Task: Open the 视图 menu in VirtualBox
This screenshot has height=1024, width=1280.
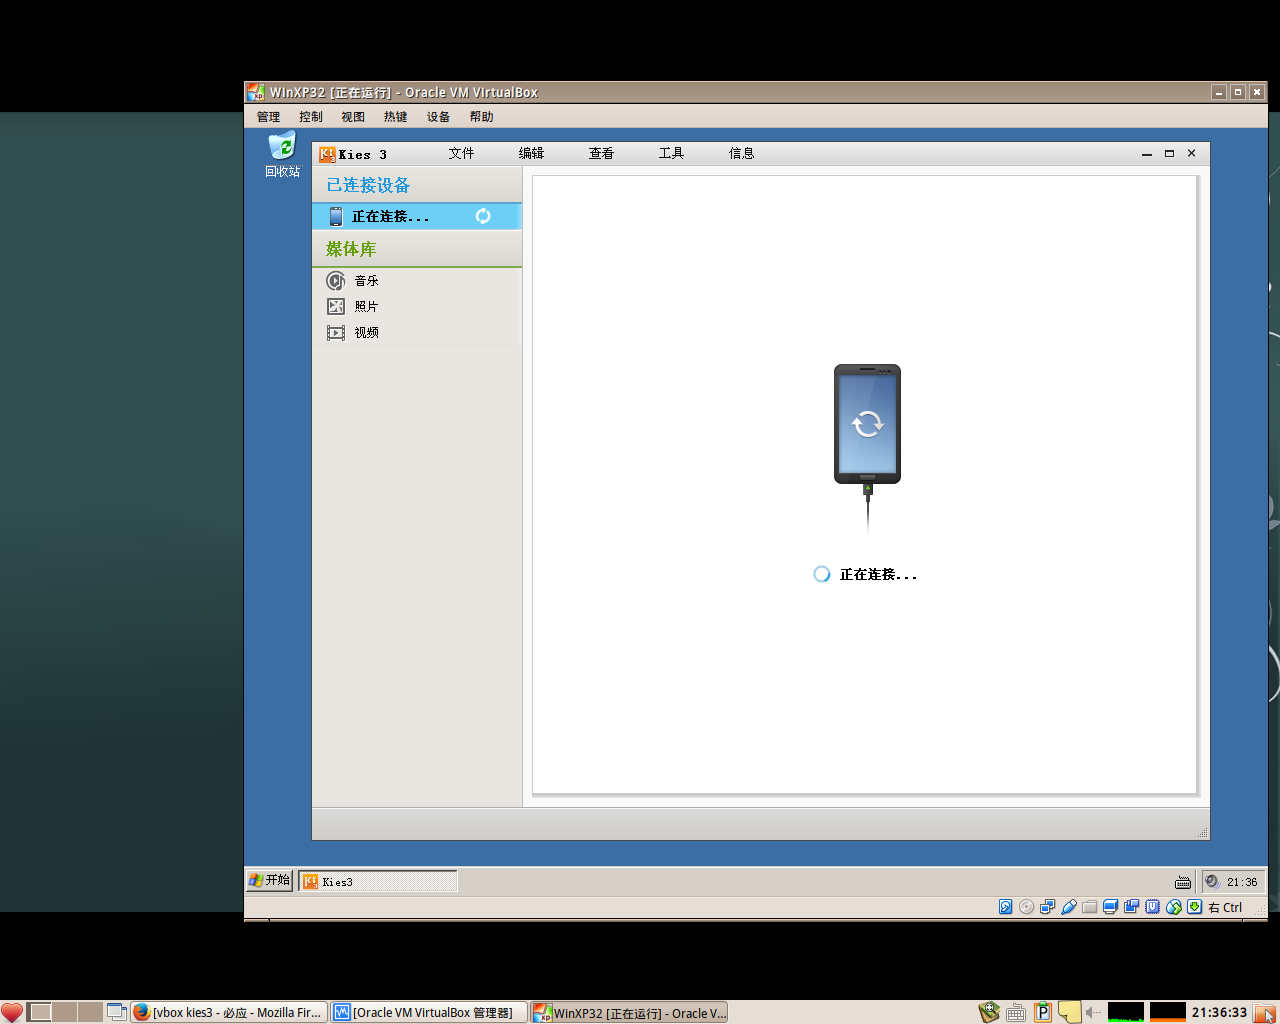Action: (353, 117)
